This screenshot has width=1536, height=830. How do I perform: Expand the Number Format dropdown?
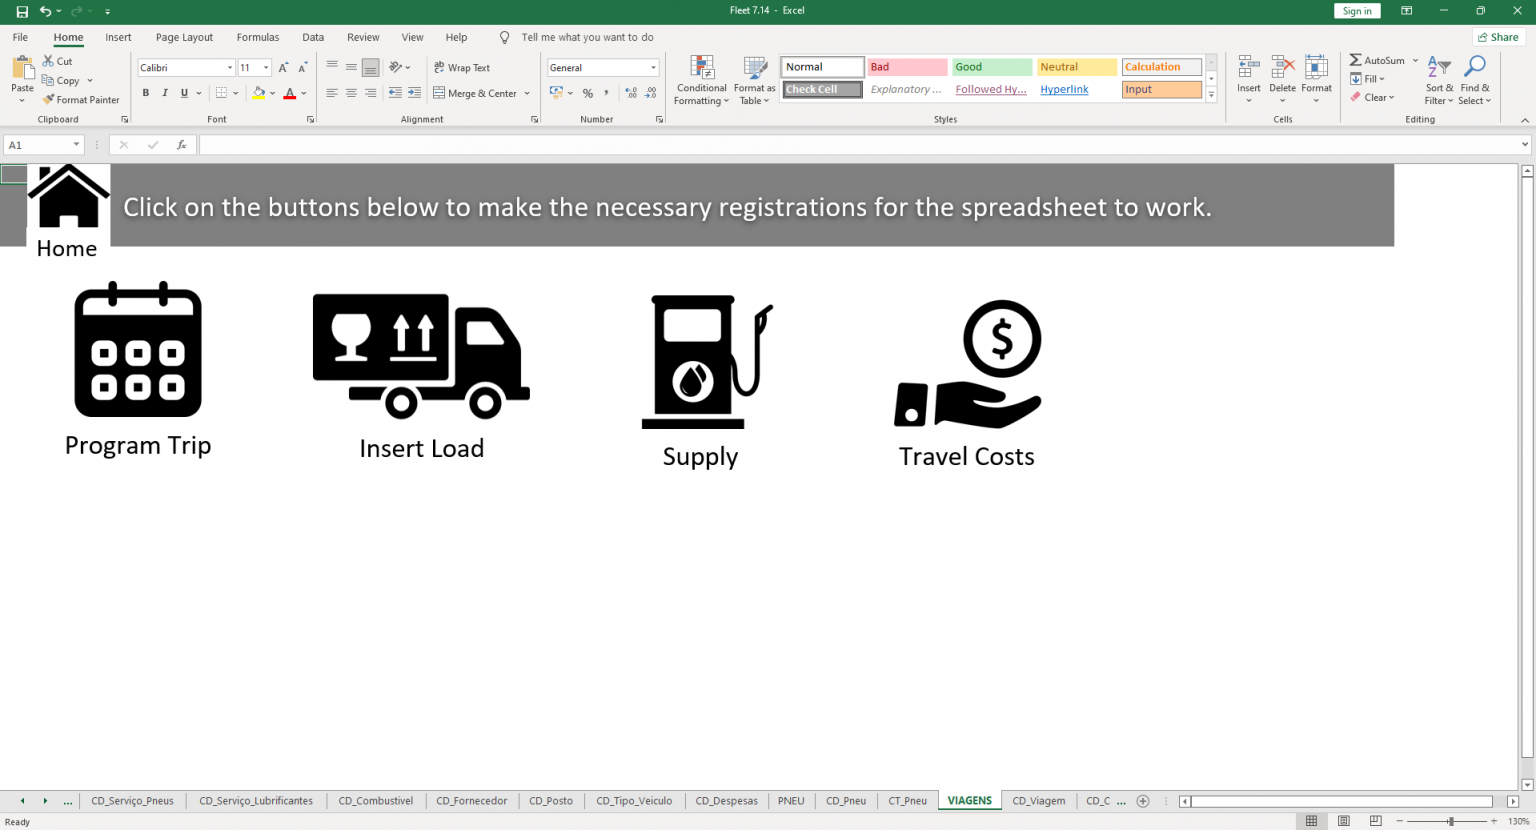pyautogui.click(x=653, y=67)
